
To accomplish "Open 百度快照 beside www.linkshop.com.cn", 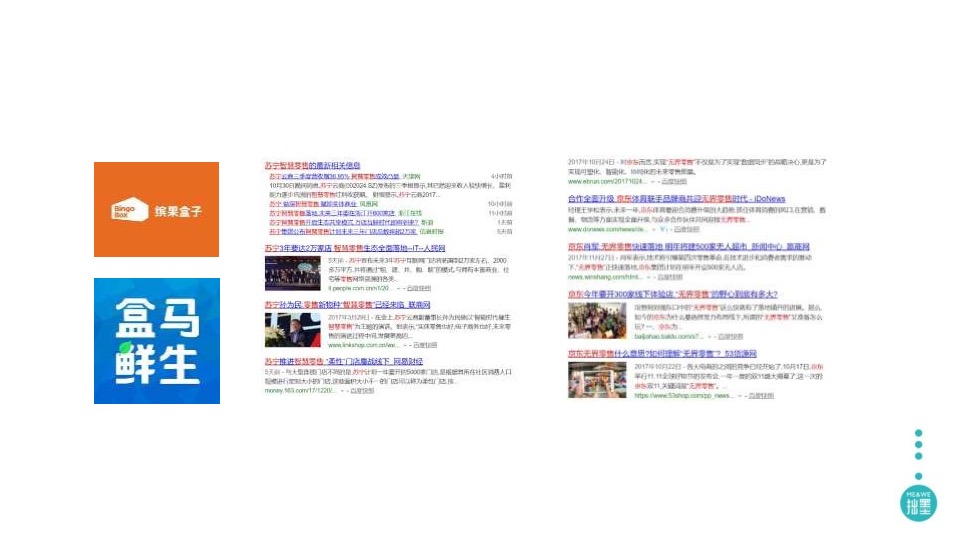I will click(x=425, y=345).
